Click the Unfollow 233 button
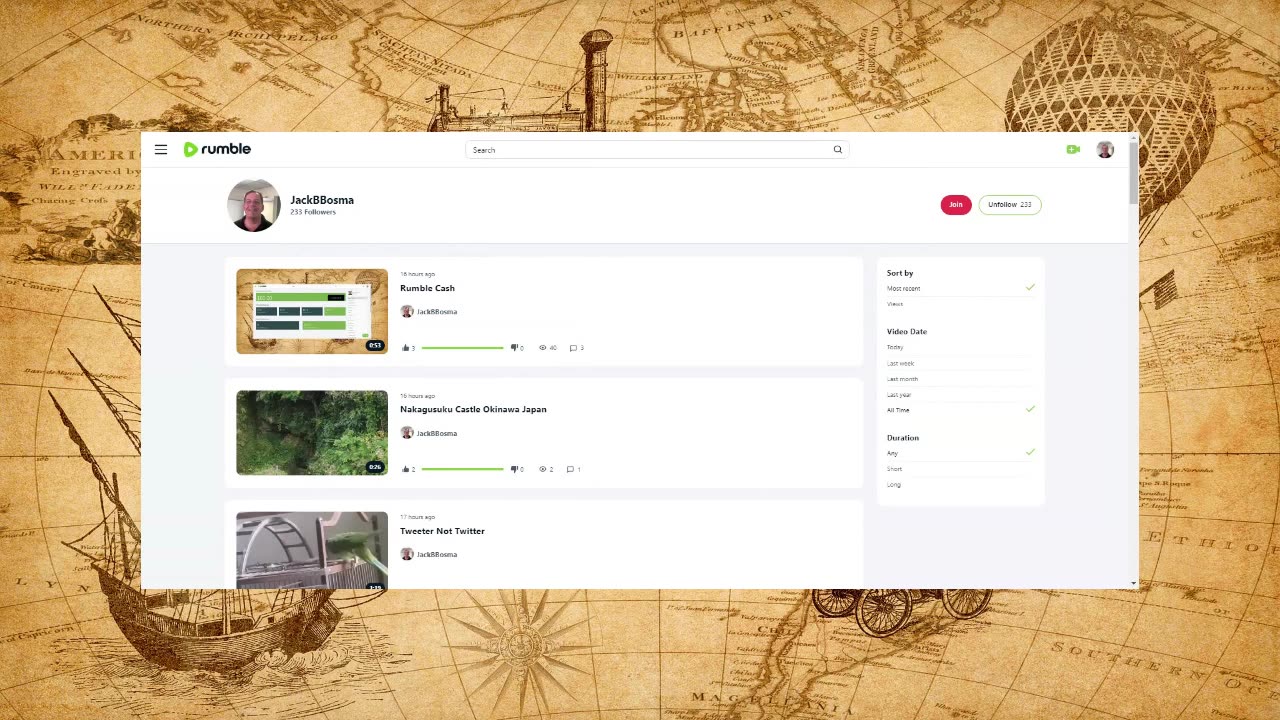This screenshot has width=1280, height=720. (1010, 205)
